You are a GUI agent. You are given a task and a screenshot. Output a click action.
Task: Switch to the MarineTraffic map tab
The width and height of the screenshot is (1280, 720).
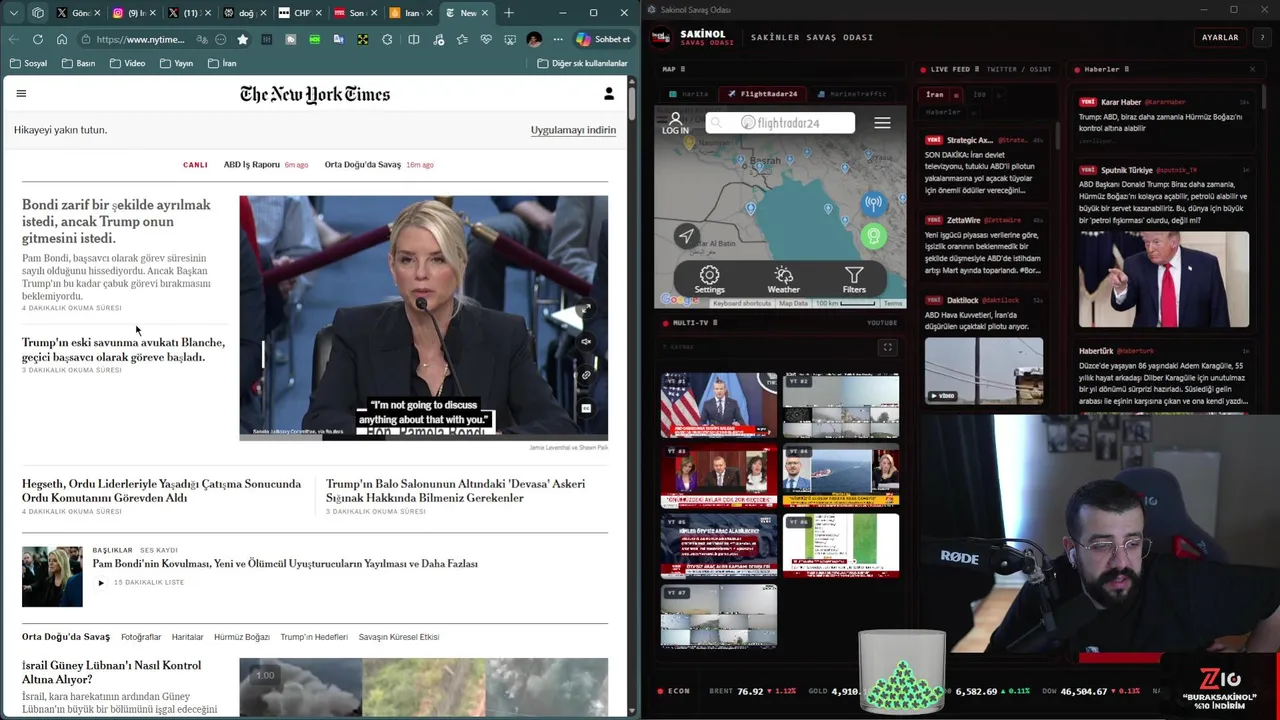[852, 94]
